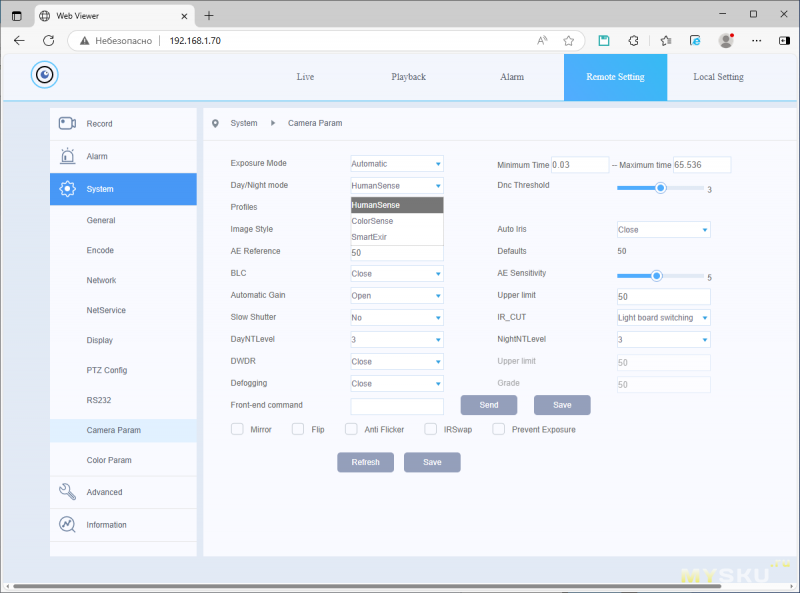Click the AE Reference value field
800x593 pixels.
(397, 253)
